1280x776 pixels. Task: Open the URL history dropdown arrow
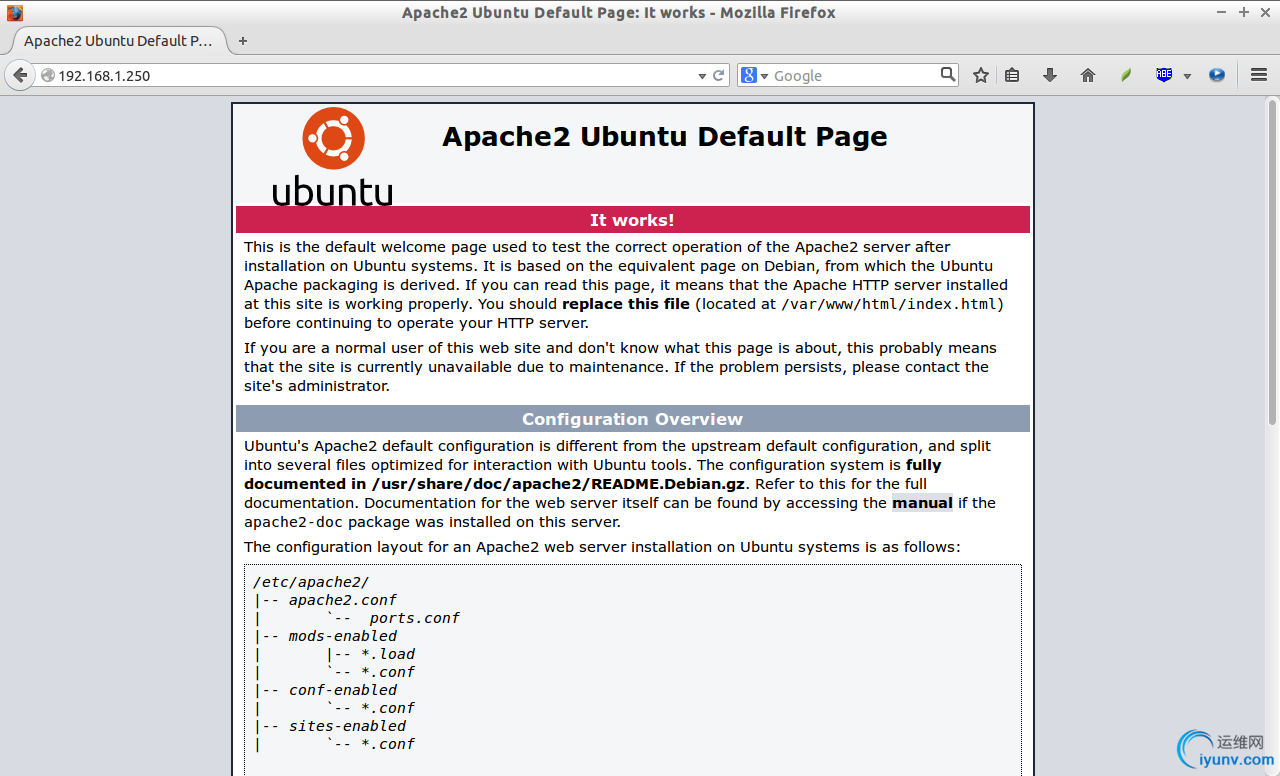(x=702, y=76)
